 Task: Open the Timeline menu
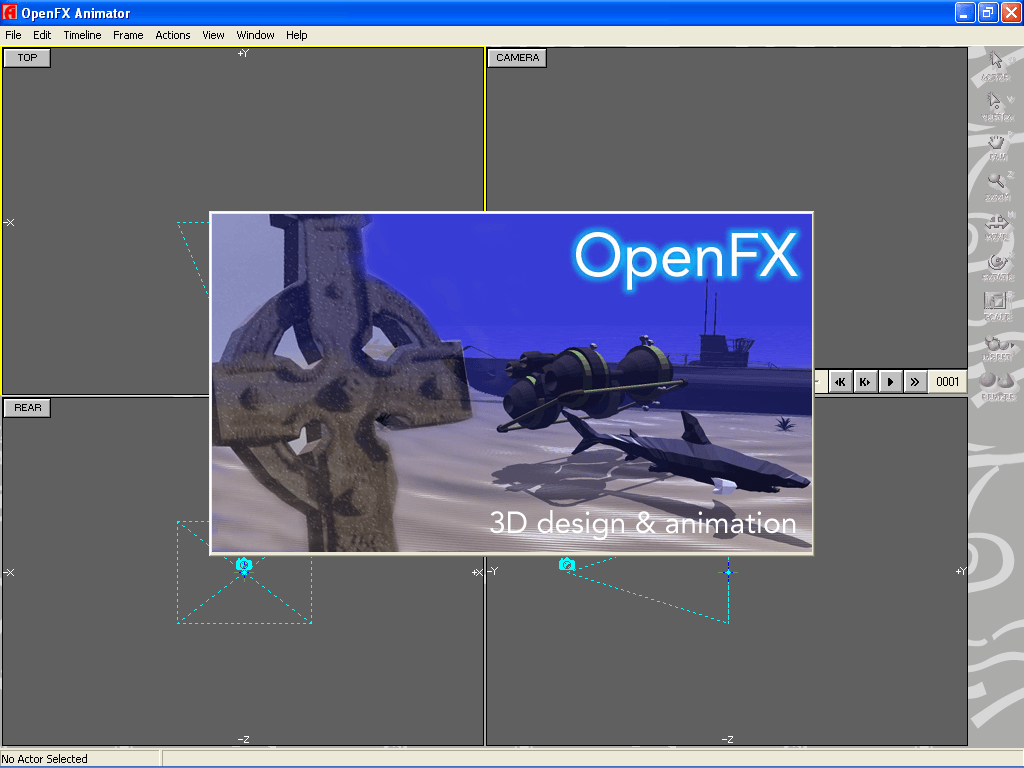(82, 35)
